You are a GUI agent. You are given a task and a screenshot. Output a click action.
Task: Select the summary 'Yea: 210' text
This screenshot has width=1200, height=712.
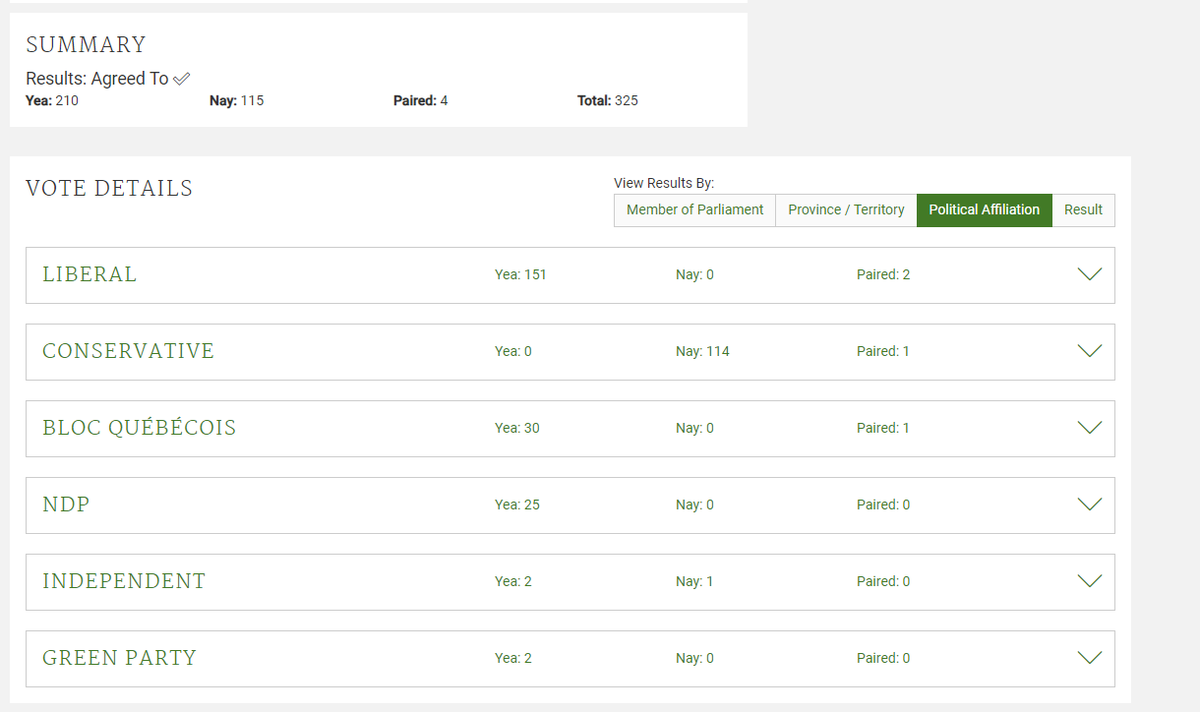pyautogui.click(x=52, y=100)
